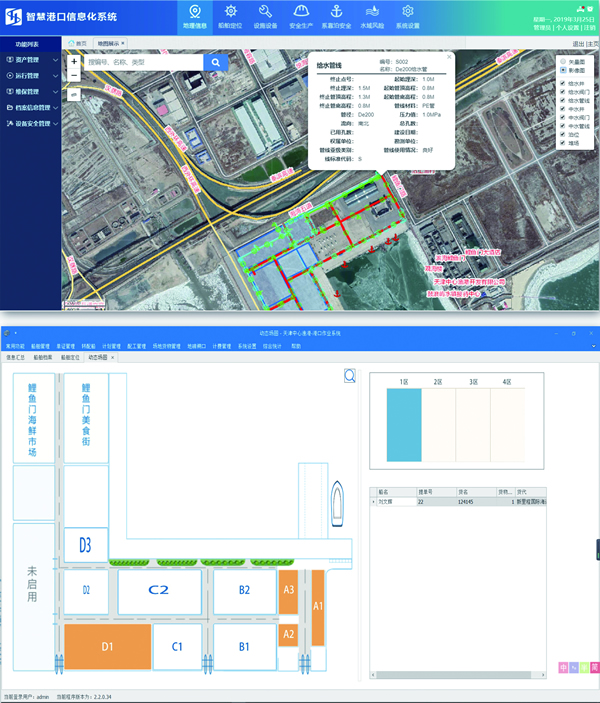Close the 地图展示 tab
The width and height of the screenshot is (600, 703).
[x=123, y=43]
